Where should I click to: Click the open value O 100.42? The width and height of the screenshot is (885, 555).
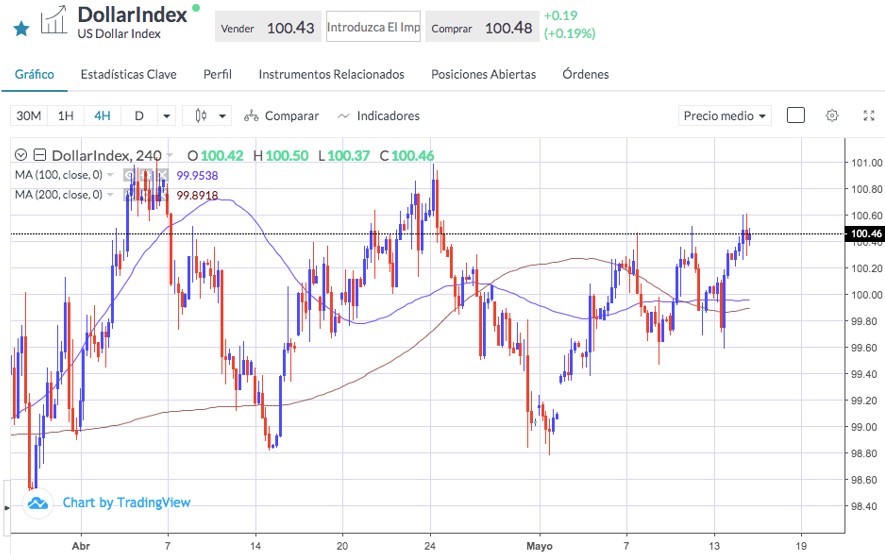coord(216,155)
